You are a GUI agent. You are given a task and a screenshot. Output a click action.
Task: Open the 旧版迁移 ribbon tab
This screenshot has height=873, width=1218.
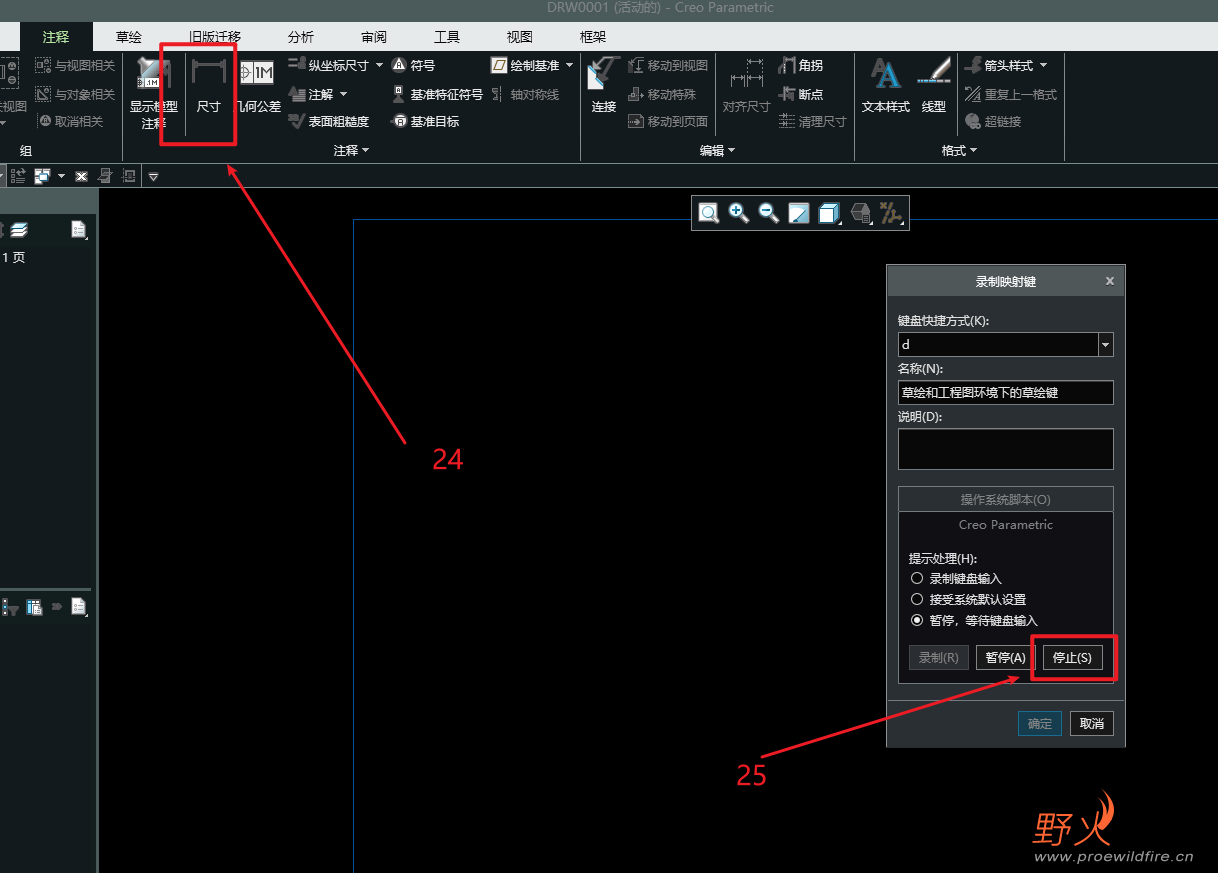tap(215, 37)
